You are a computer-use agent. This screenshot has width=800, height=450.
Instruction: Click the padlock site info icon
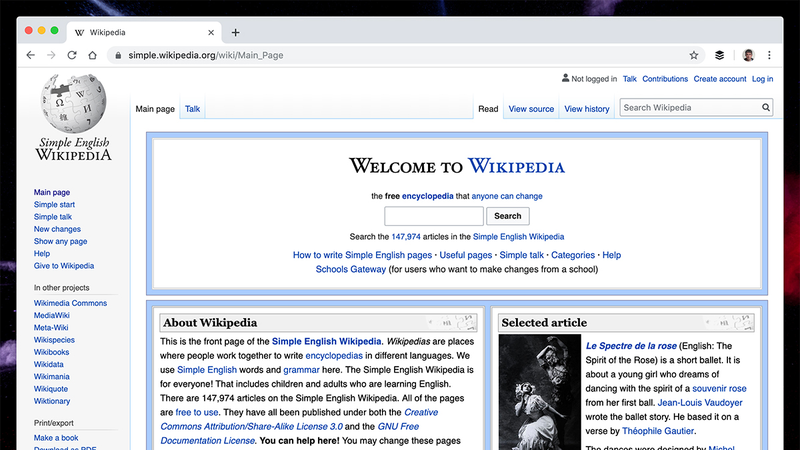coord(118,55)
